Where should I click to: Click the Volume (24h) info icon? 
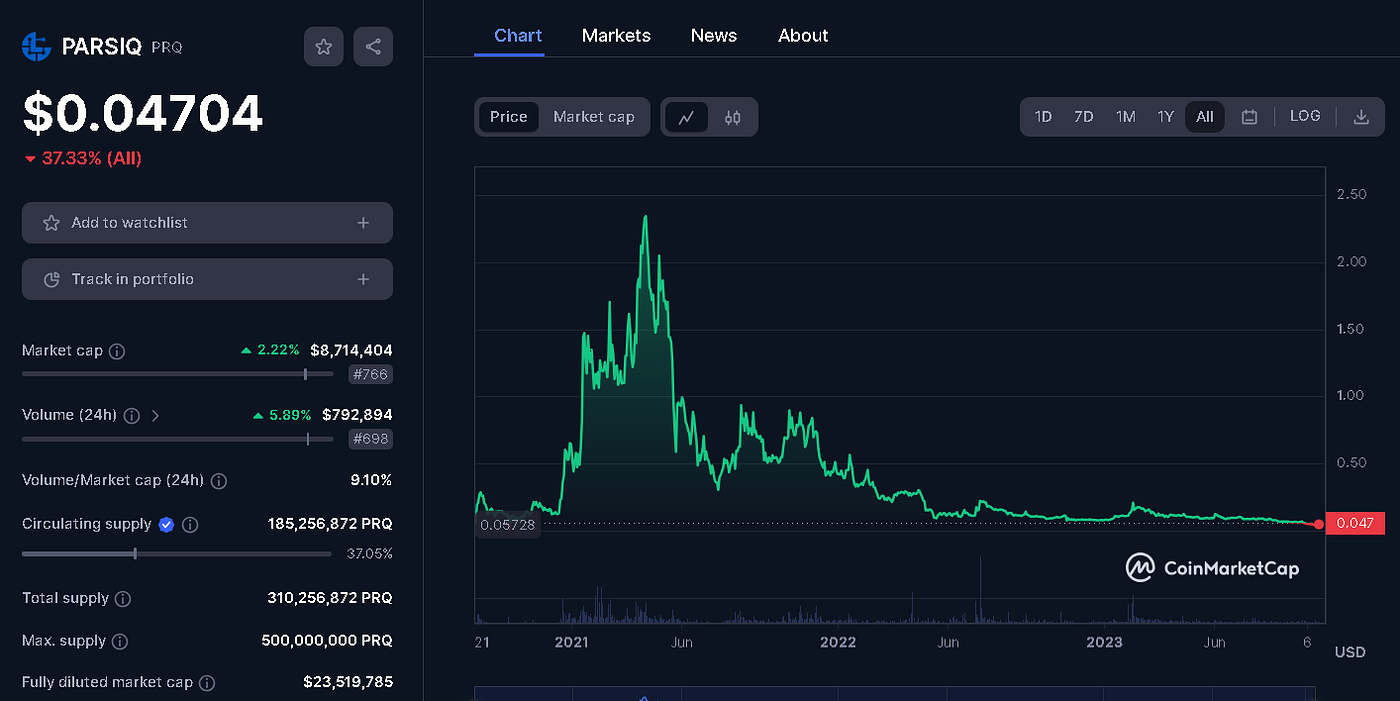point(131,415)
